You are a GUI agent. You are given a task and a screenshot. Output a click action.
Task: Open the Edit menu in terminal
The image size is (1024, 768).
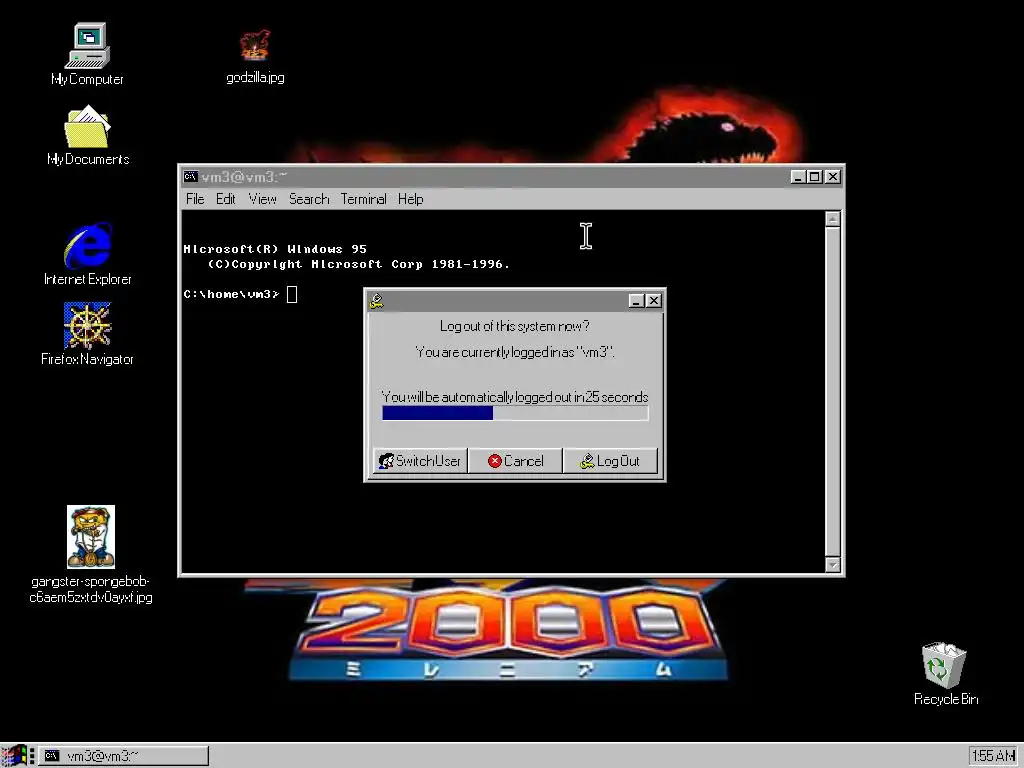[225, 199]
